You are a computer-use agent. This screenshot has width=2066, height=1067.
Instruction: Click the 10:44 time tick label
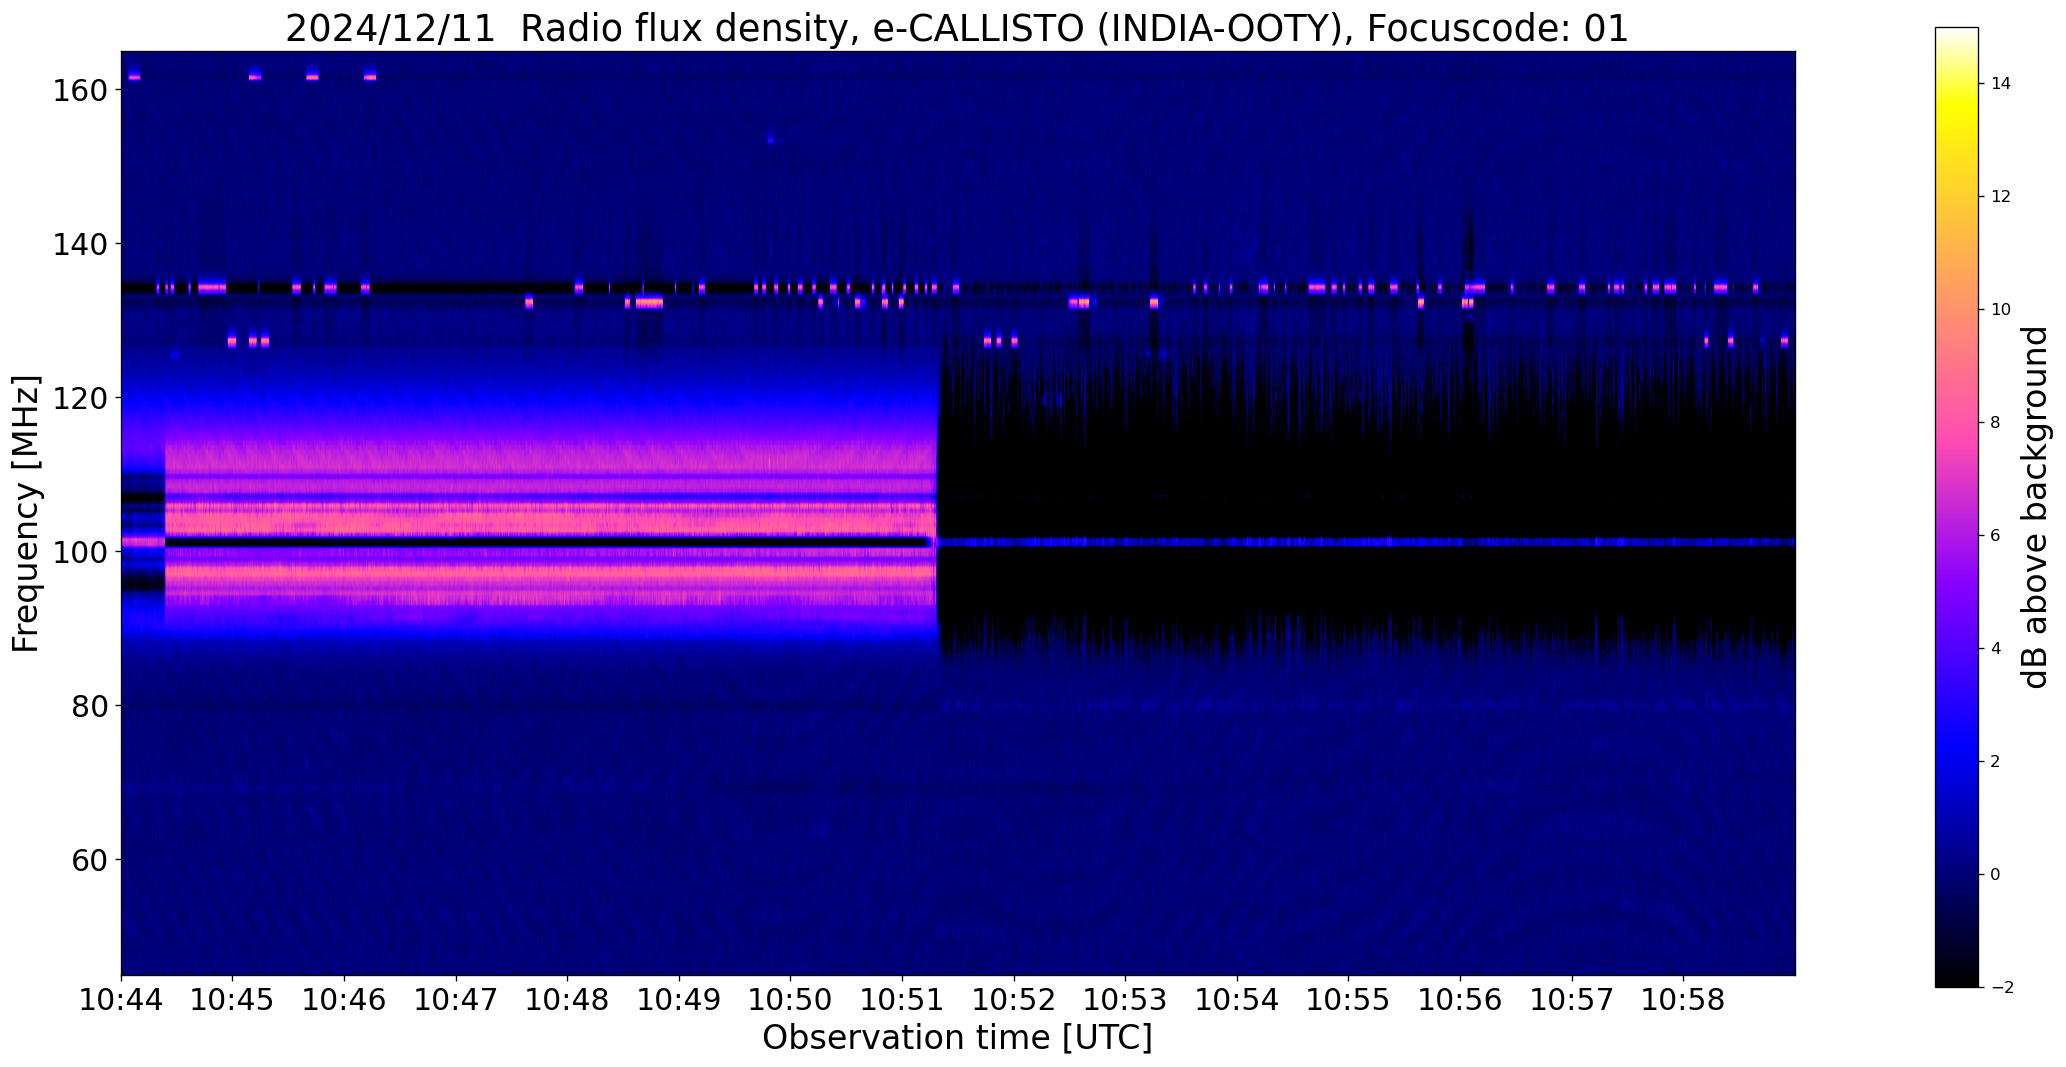[122, 1000]
